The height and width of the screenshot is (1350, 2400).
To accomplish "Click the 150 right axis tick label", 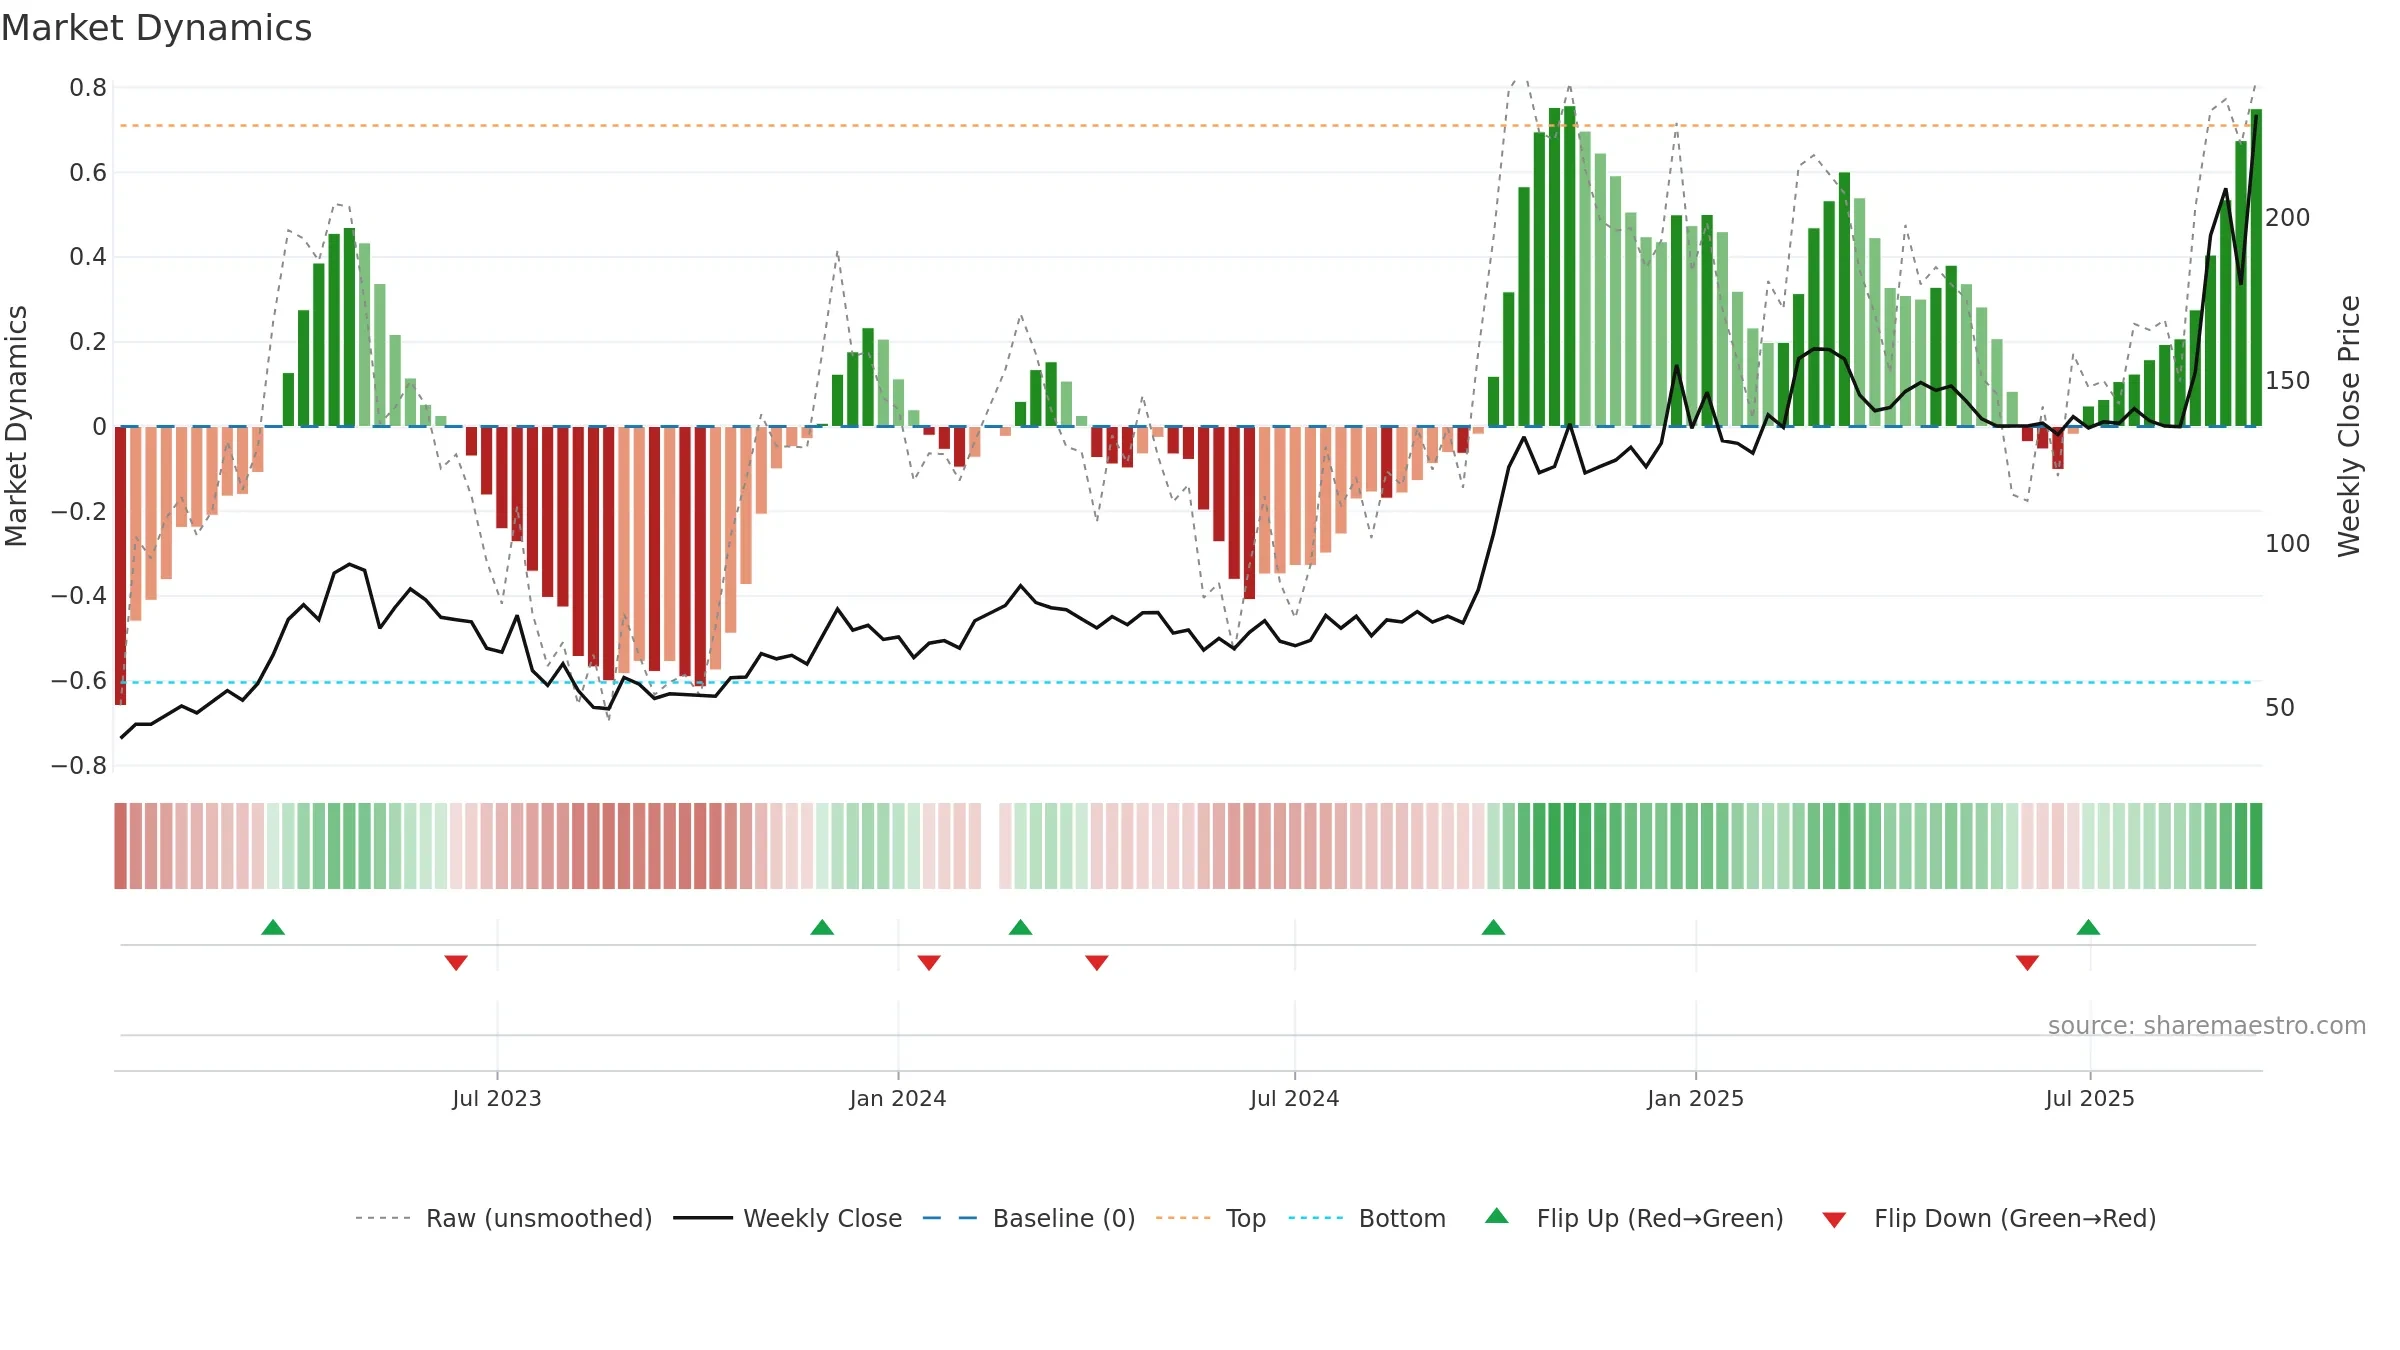I will (2288, 381).
